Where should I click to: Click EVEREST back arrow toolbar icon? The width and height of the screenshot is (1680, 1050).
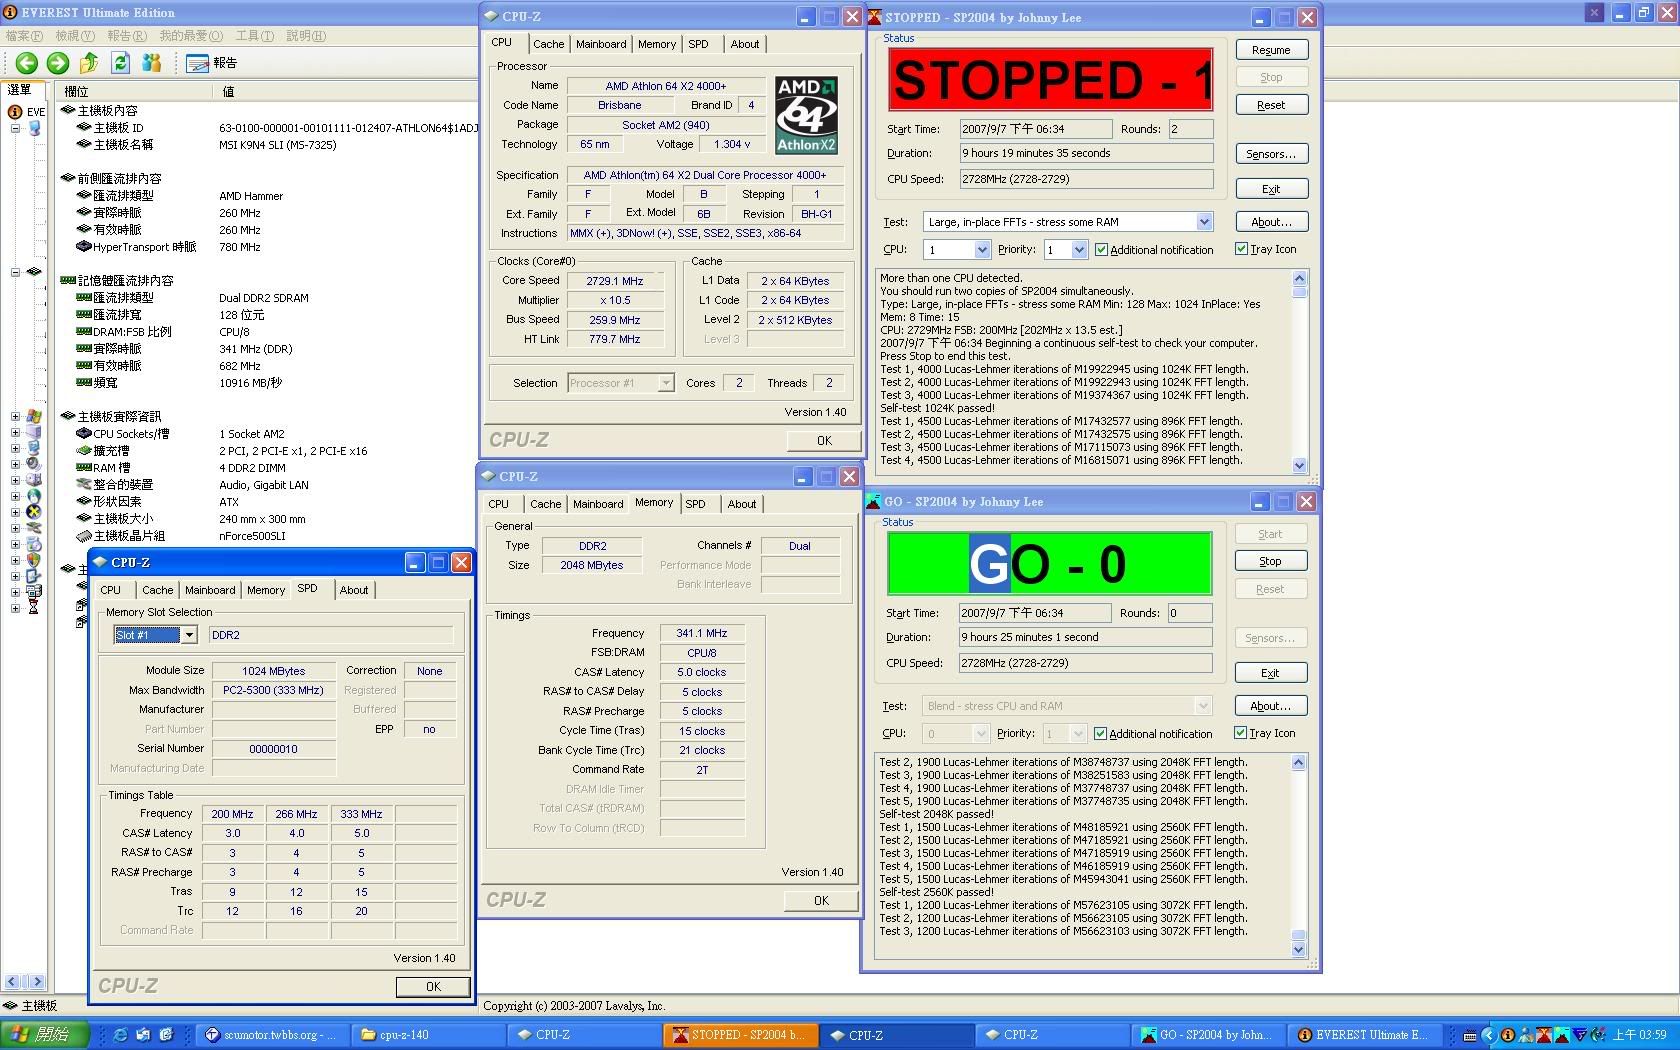27,63
